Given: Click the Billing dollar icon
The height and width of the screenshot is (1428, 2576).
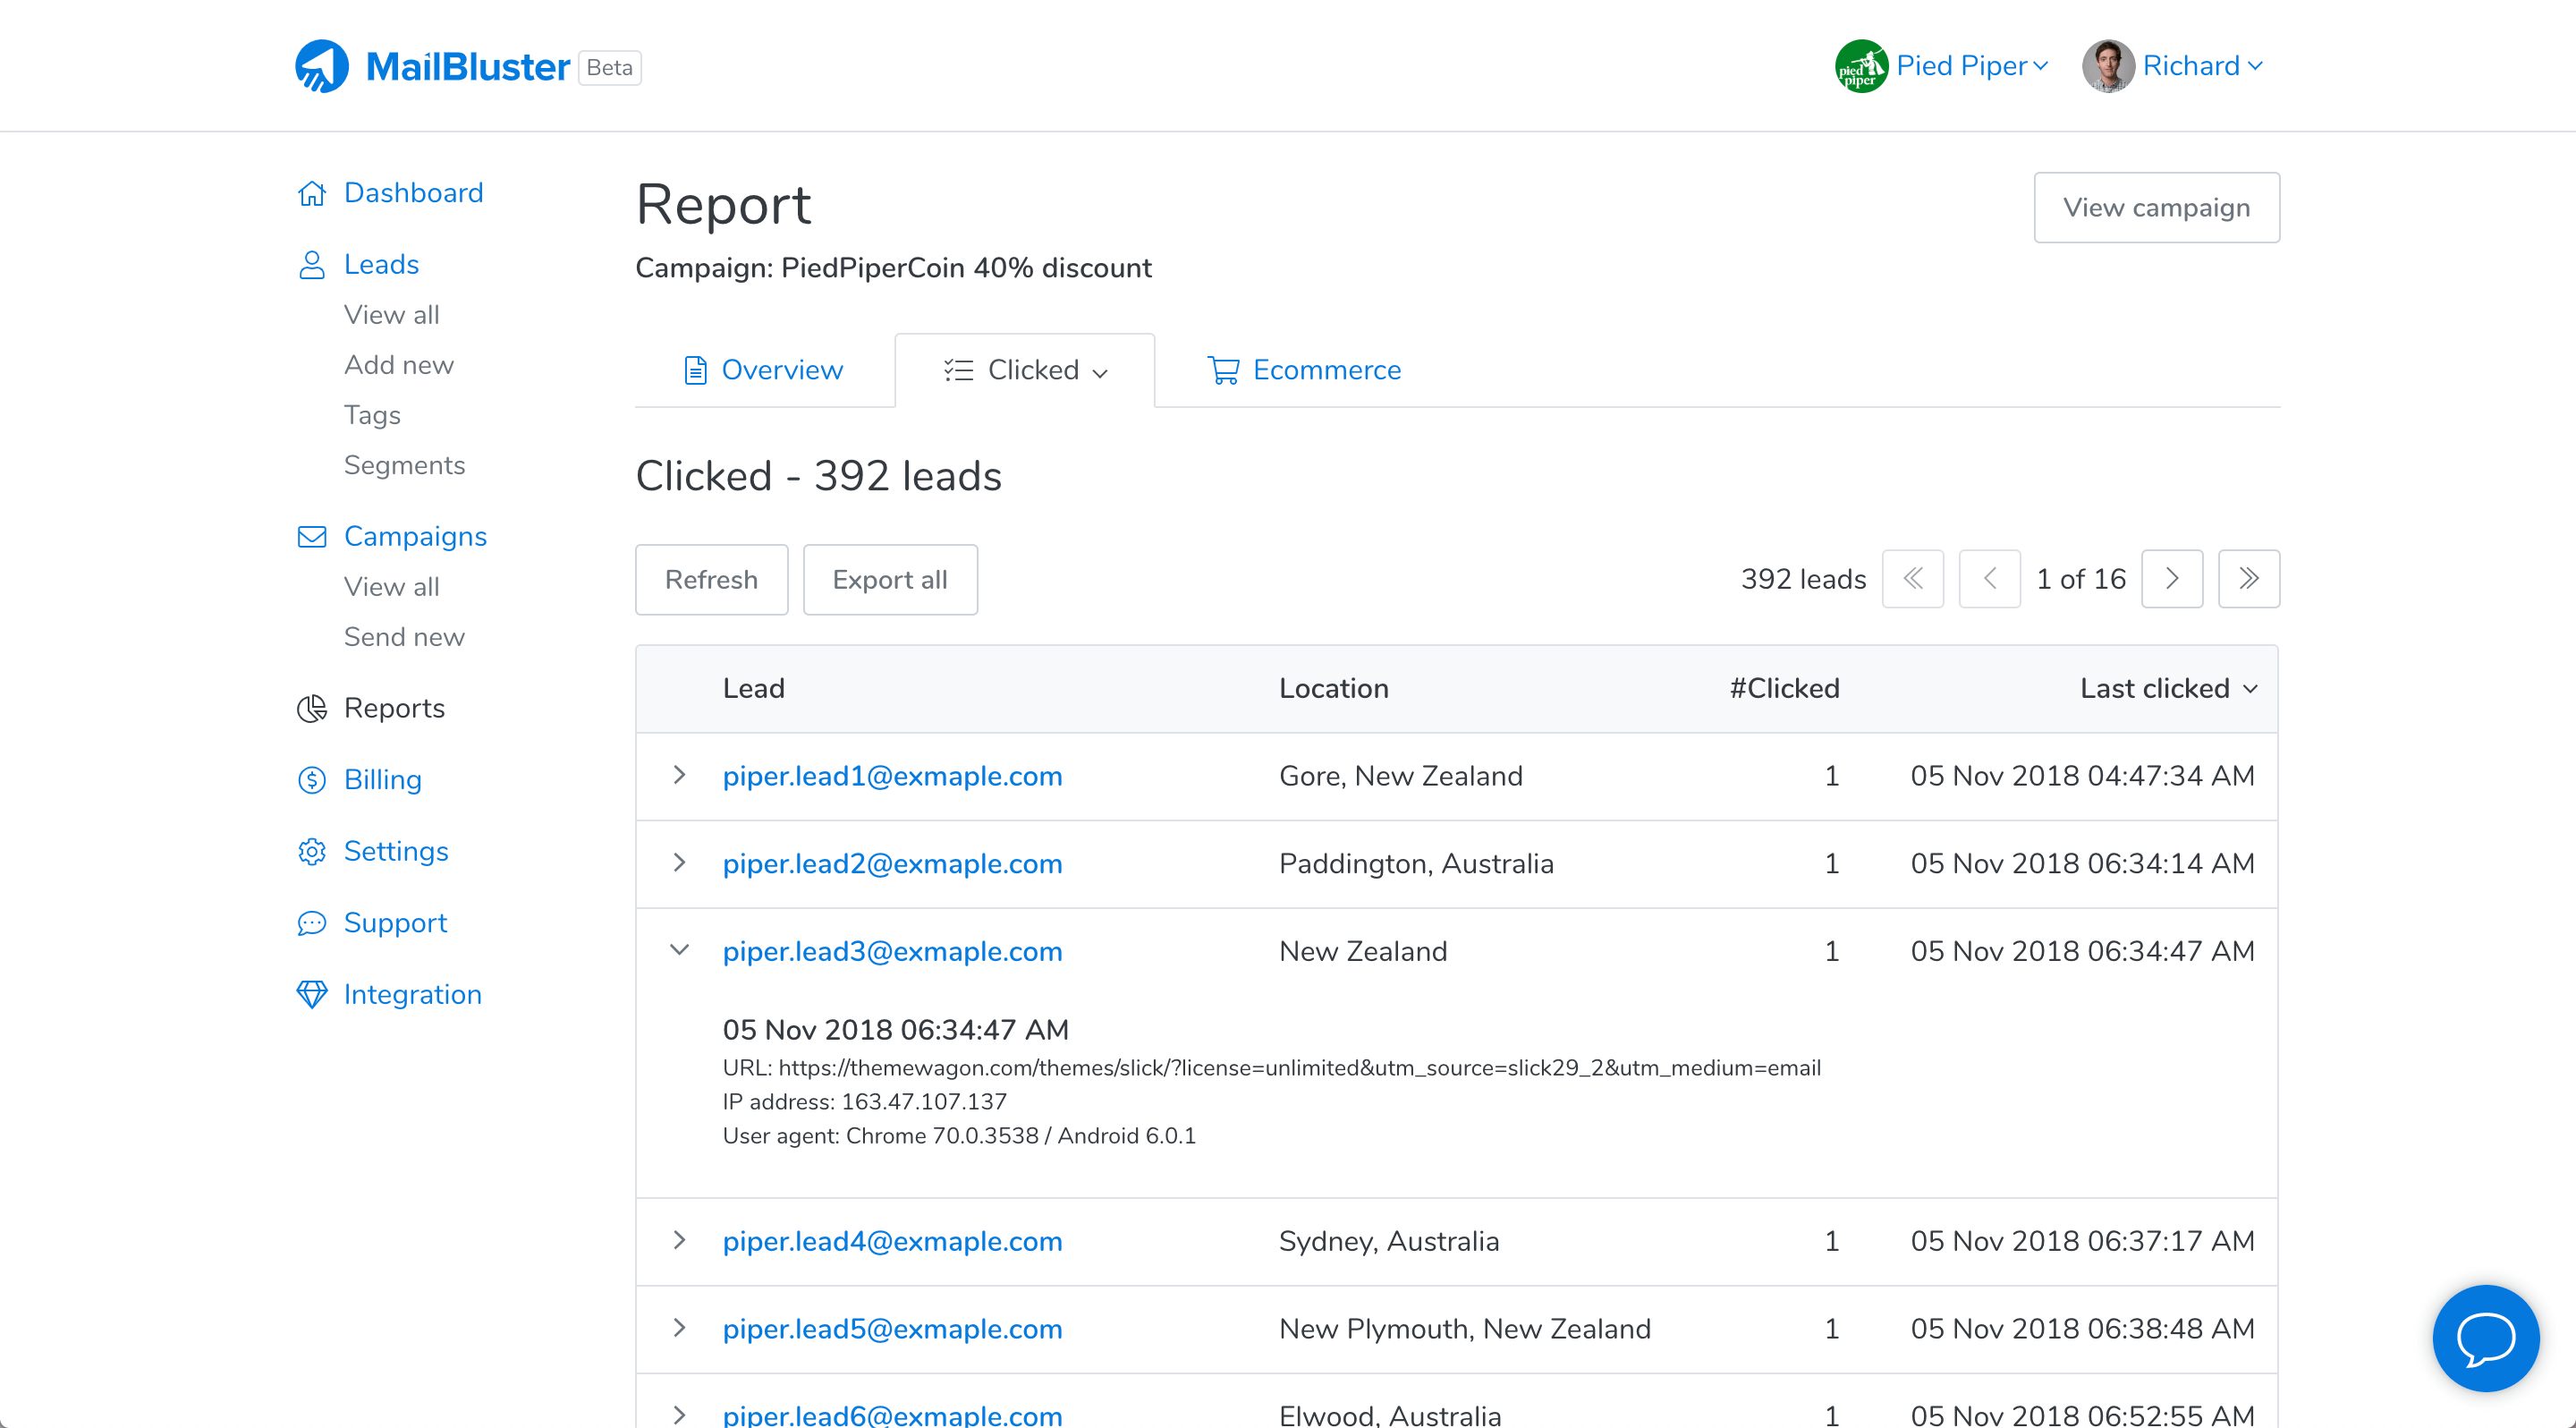Looking at the screenshot, I should point(312,780).
